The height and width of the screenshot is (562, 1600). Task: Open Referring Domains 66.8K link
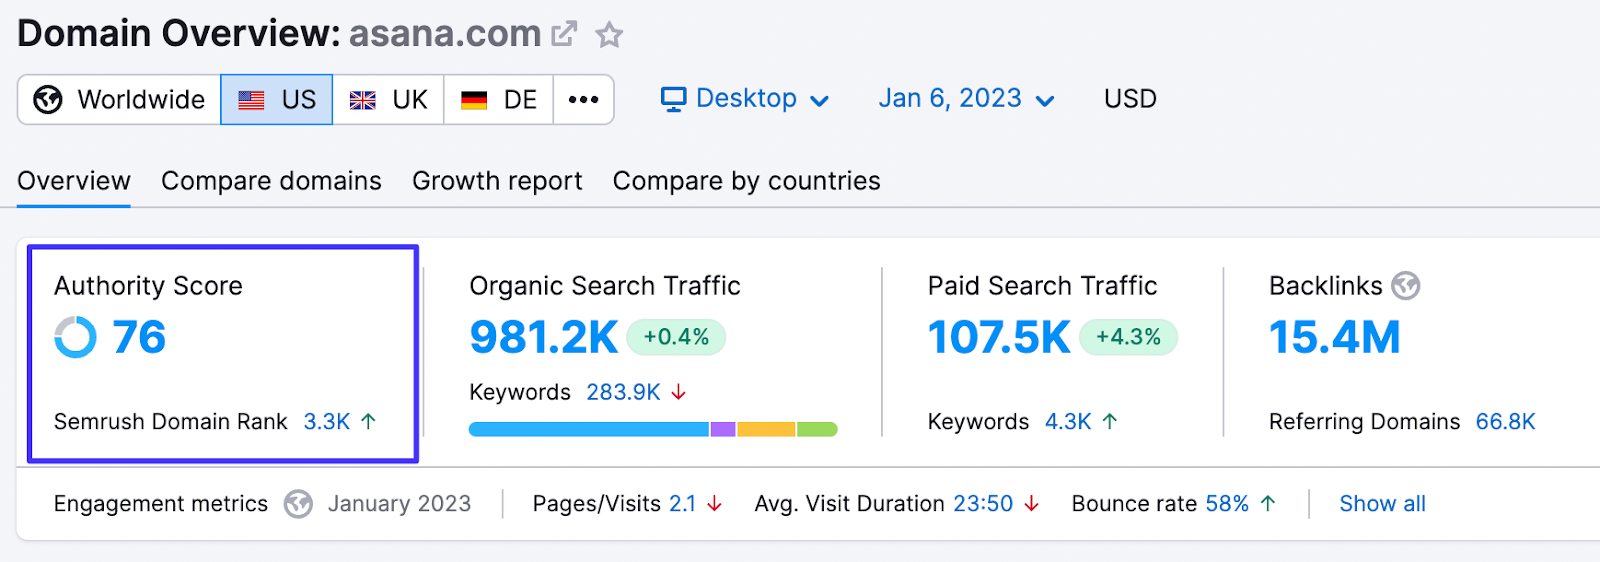click(1505, 422)
